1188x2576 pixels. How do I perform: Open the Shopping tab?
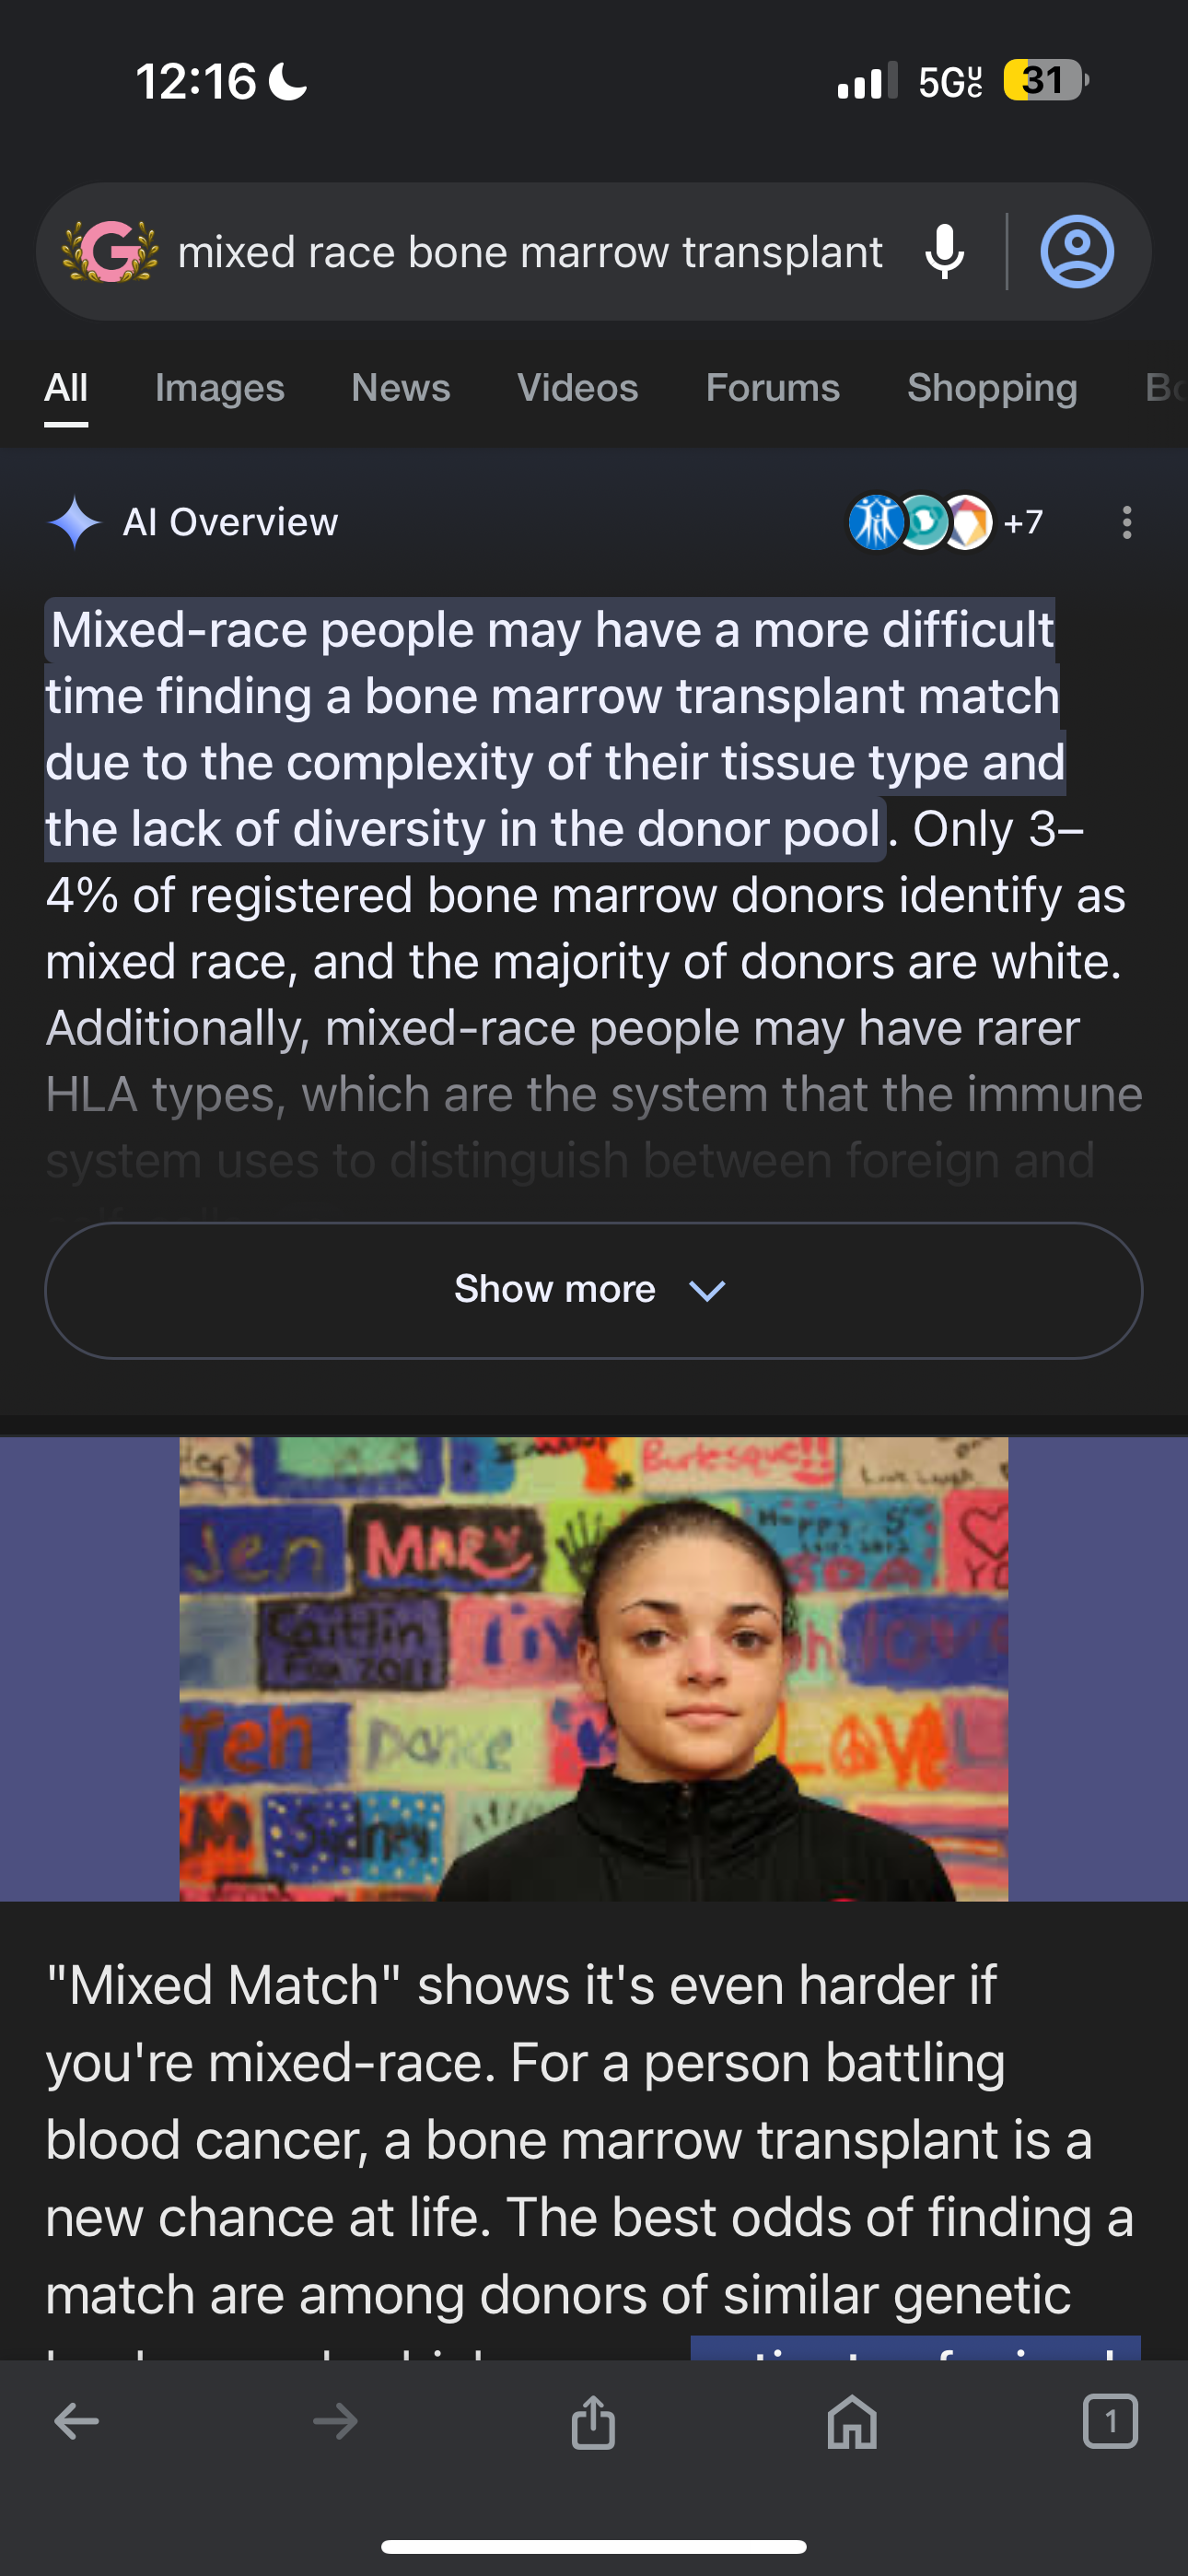(x=992, y=388)
